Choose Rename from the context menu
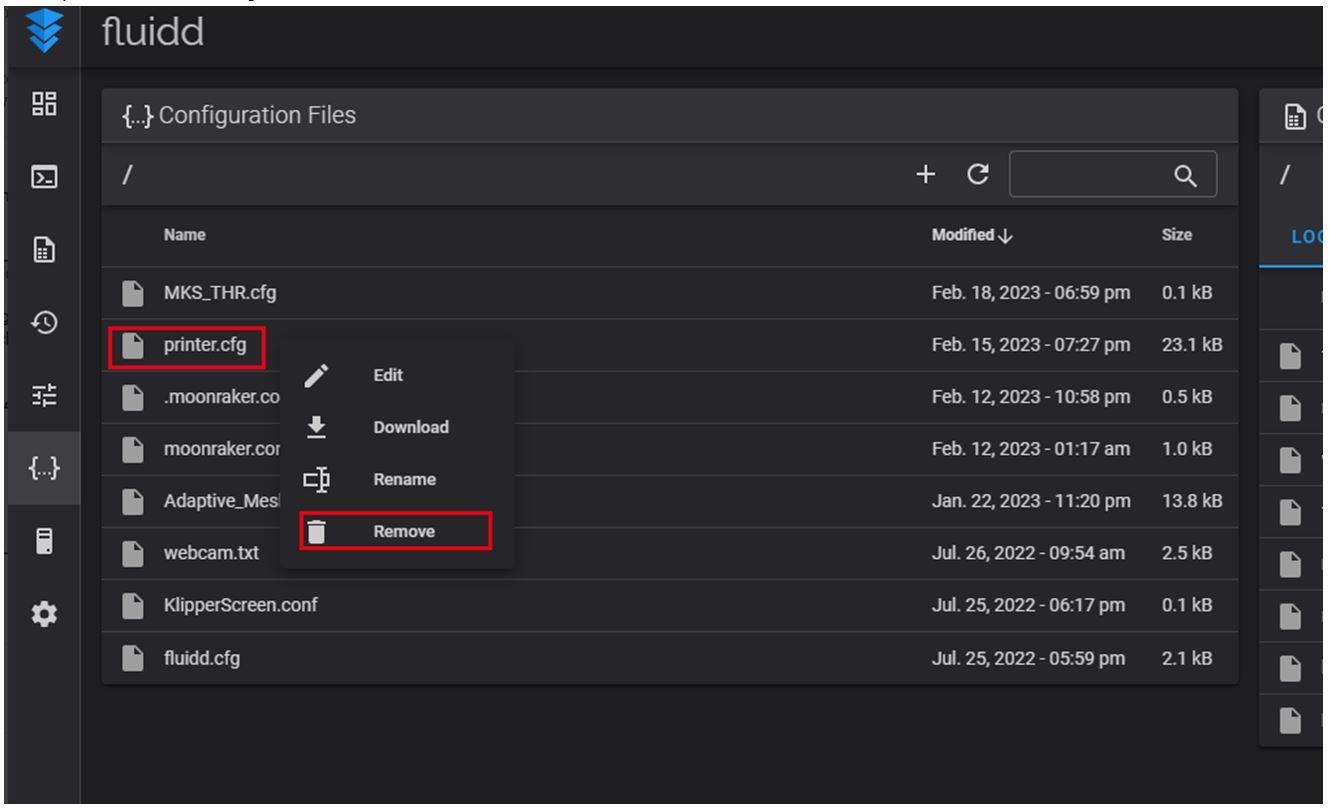 click(x=404, y=480)
